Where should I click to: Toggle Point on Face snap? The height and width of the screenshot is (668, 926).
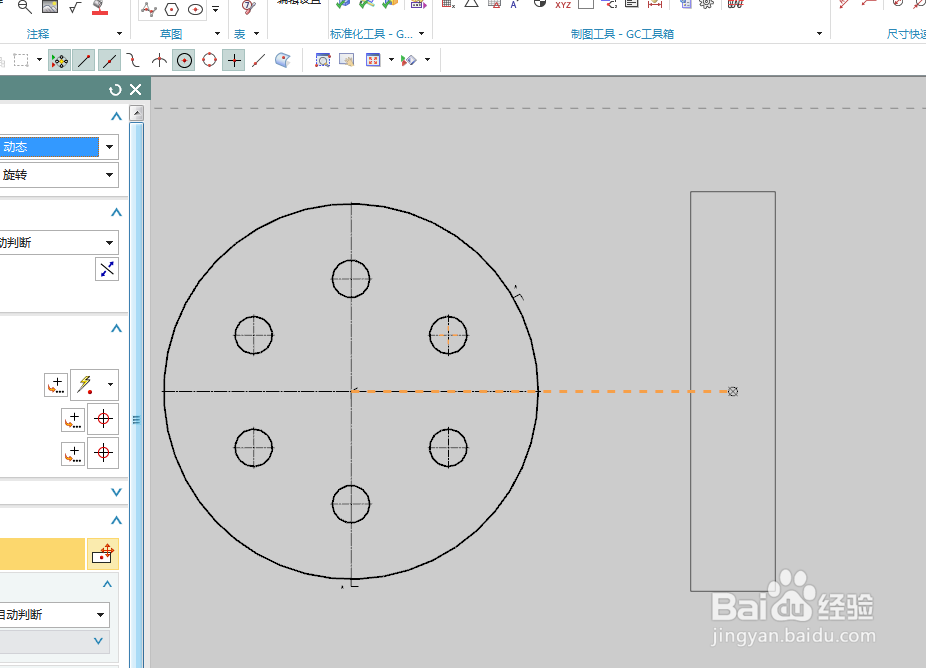tap(283, 60)
